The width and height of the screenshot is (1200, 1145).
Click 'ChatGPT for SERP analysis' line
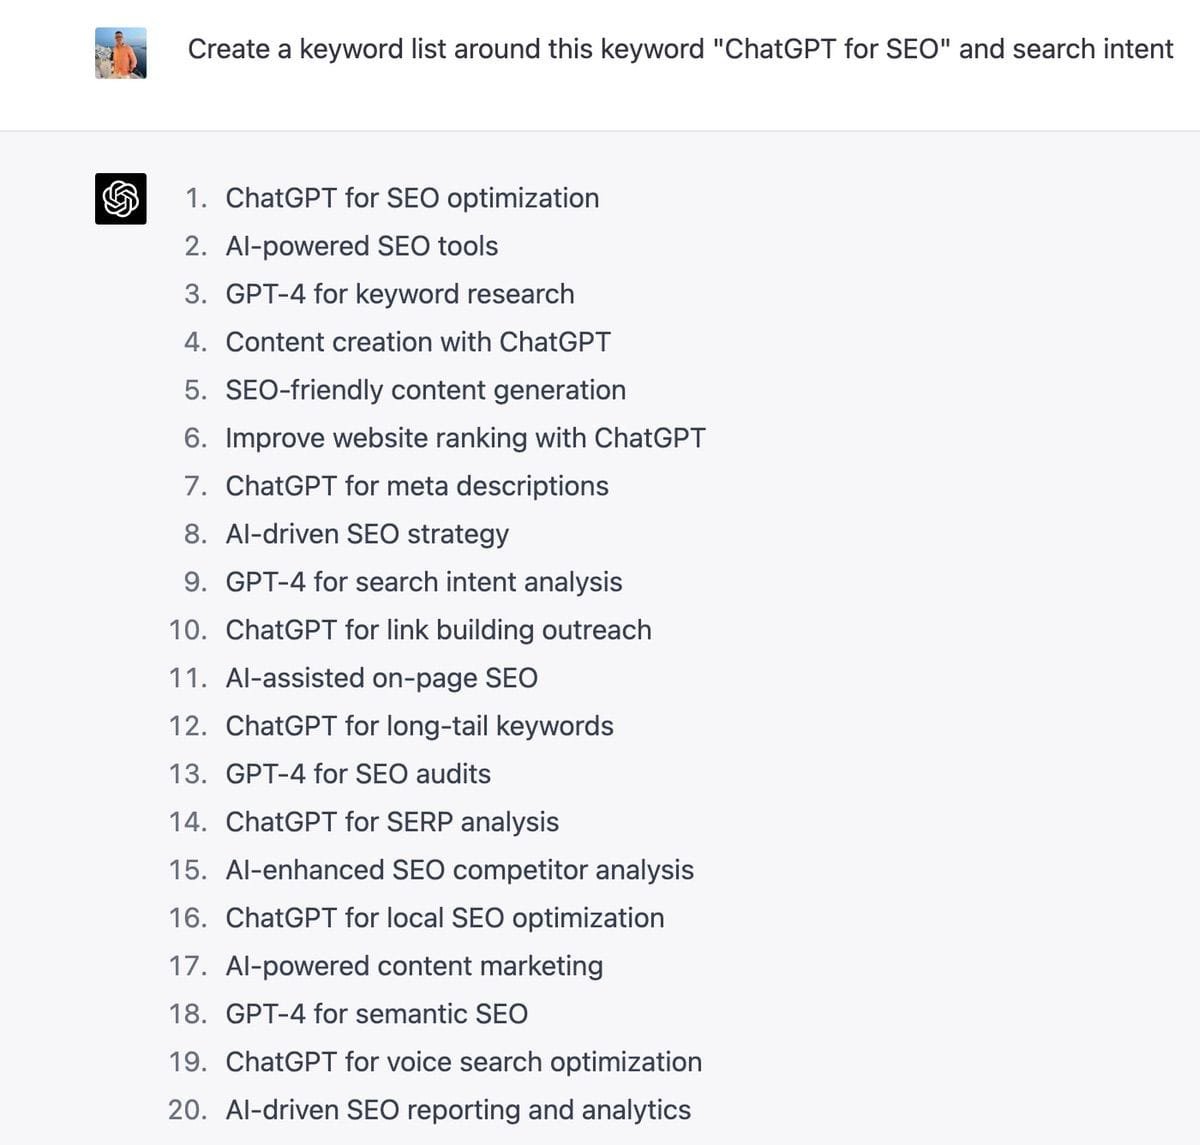(x=392, y=822)
